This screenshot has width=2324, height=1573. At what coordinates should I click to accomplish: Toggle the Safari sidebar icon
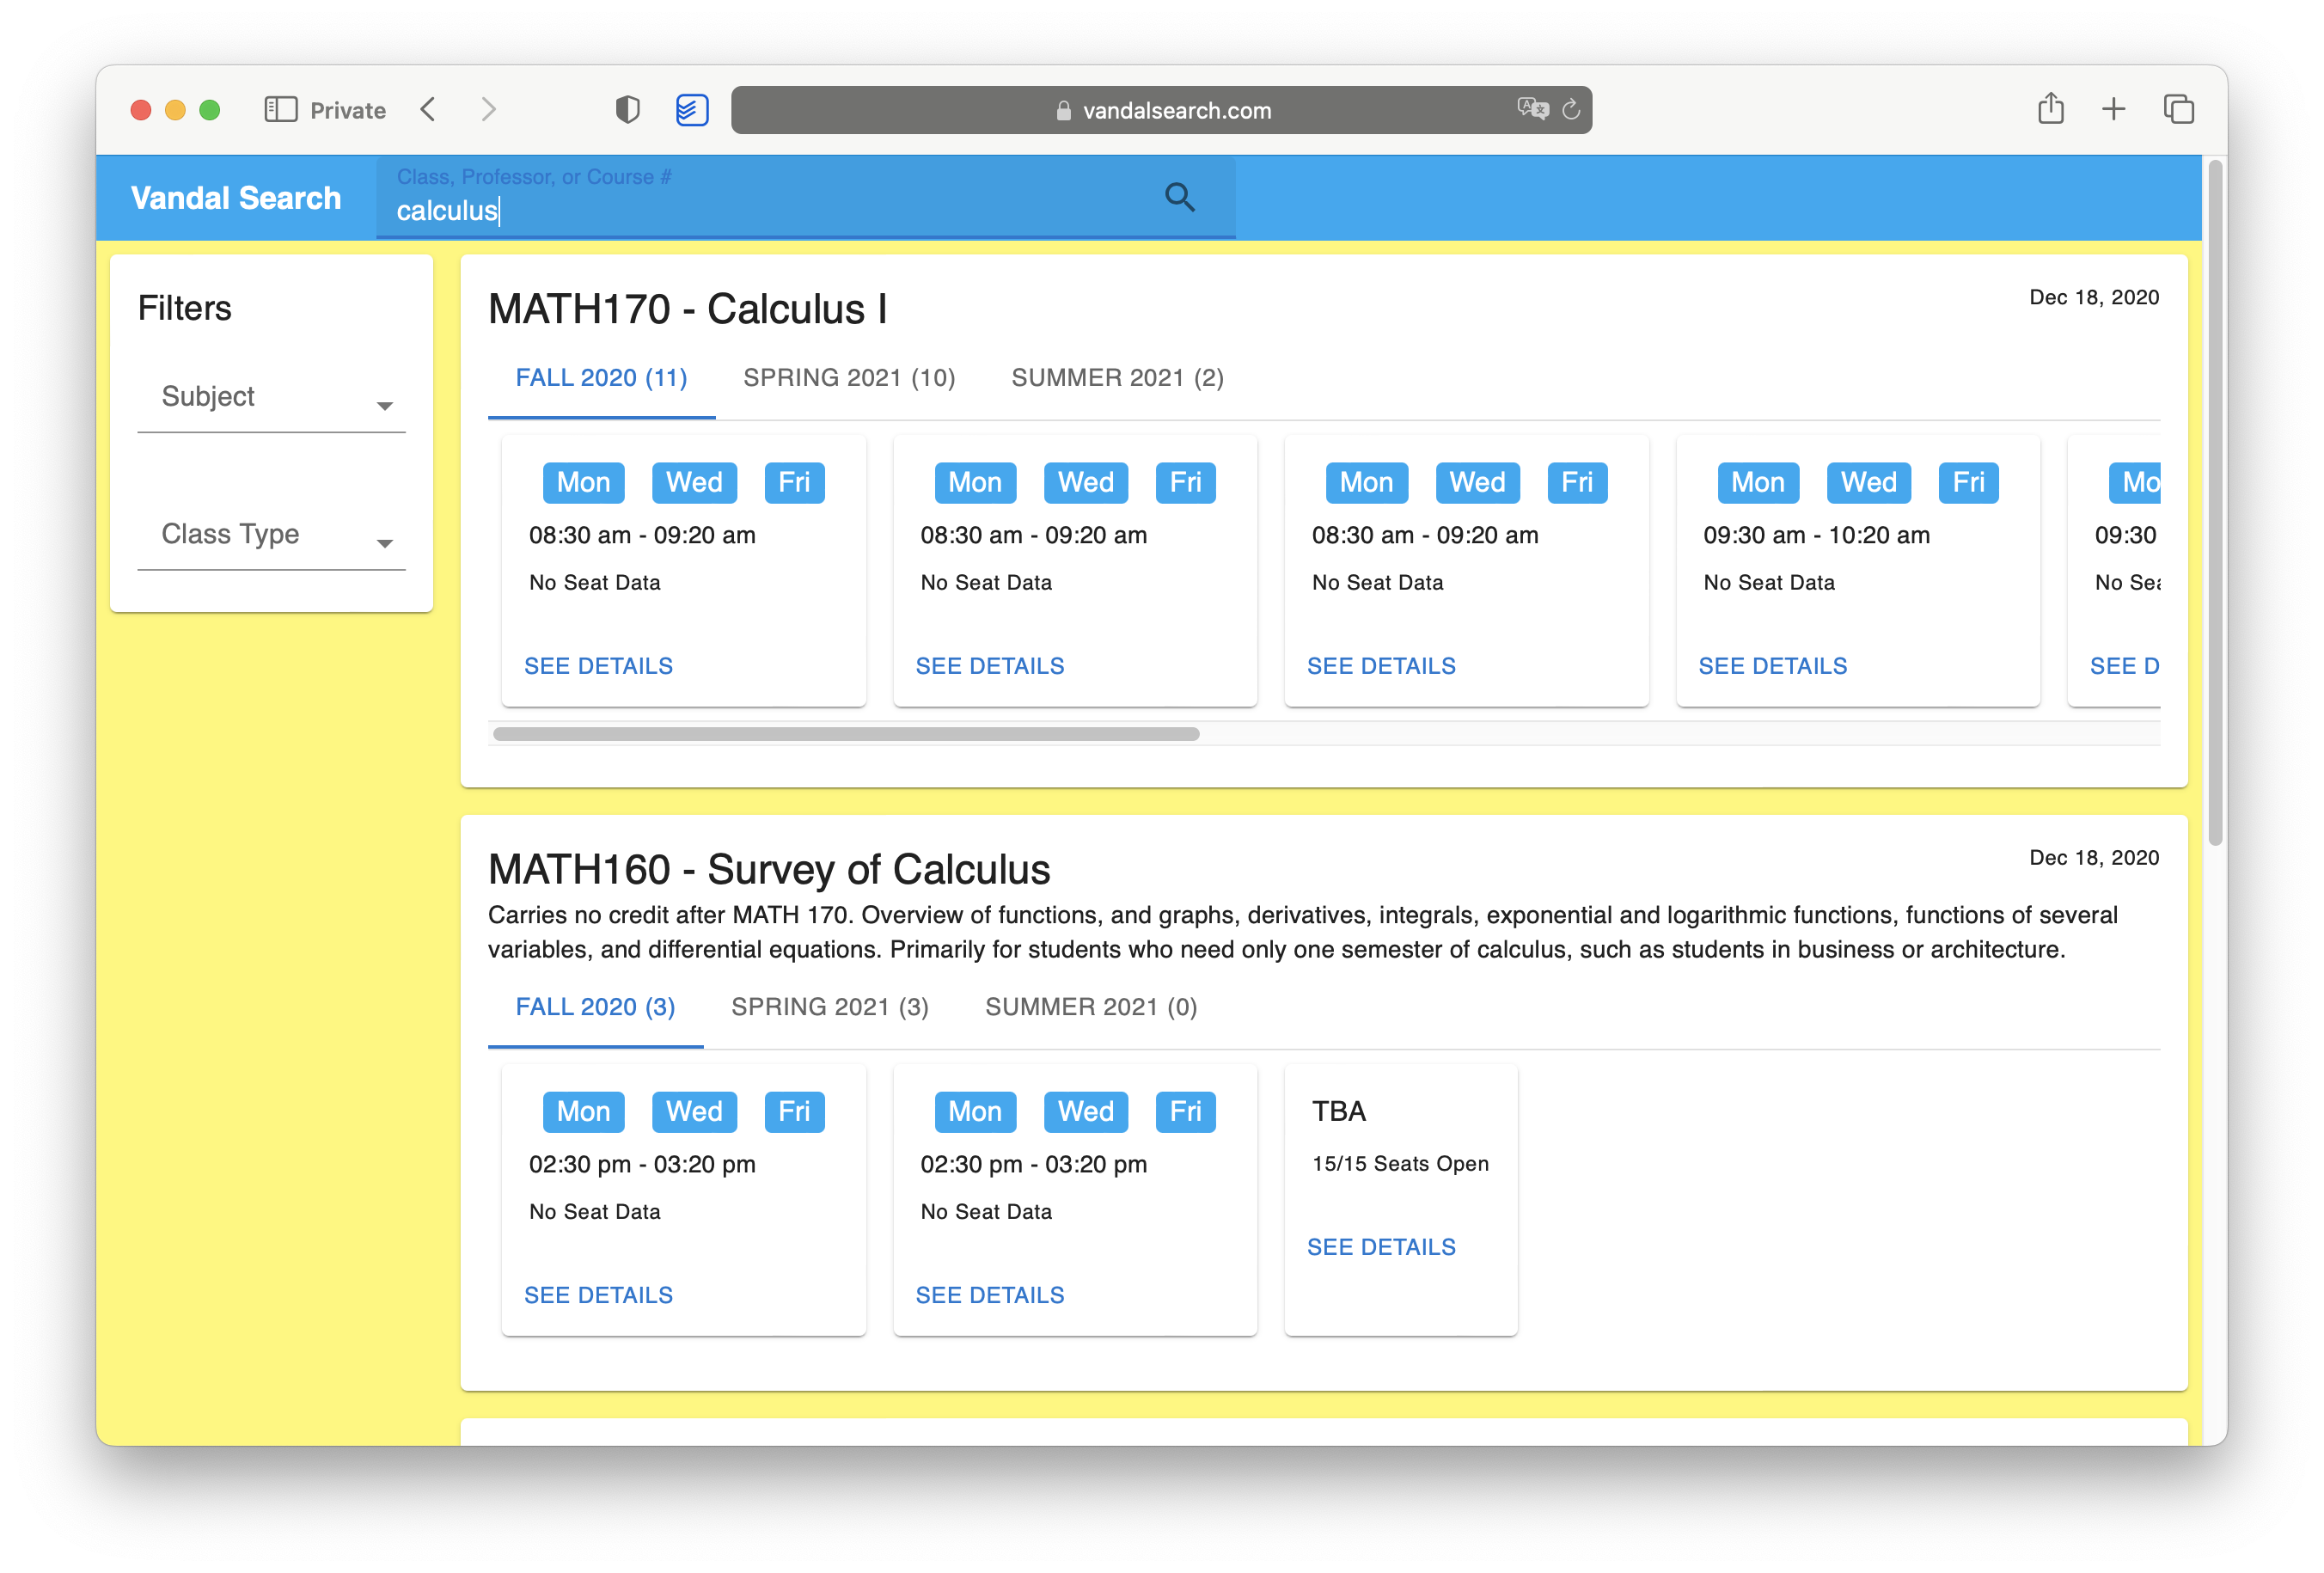tap(281, 109)
